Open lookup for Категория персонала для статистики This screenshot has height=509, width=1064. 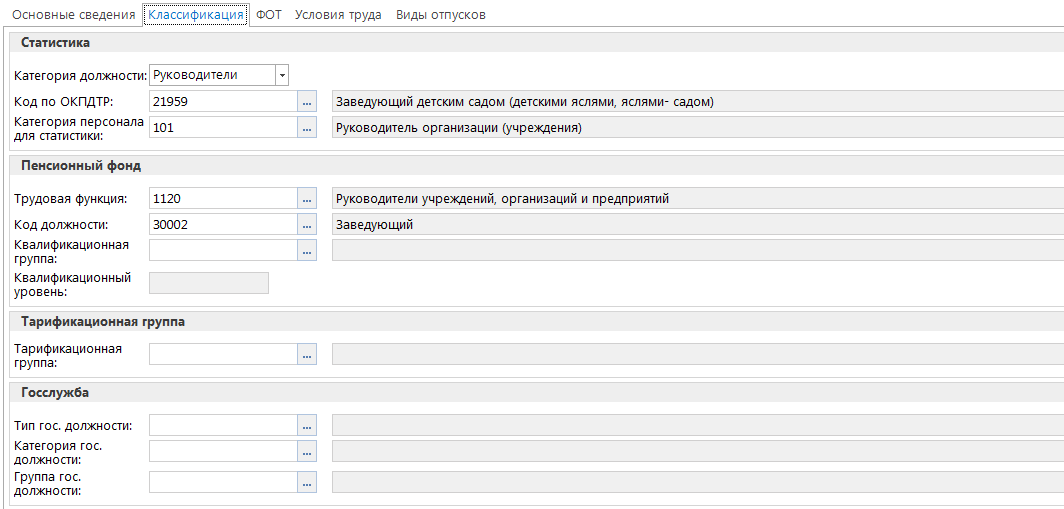click(x=307, y=128)
